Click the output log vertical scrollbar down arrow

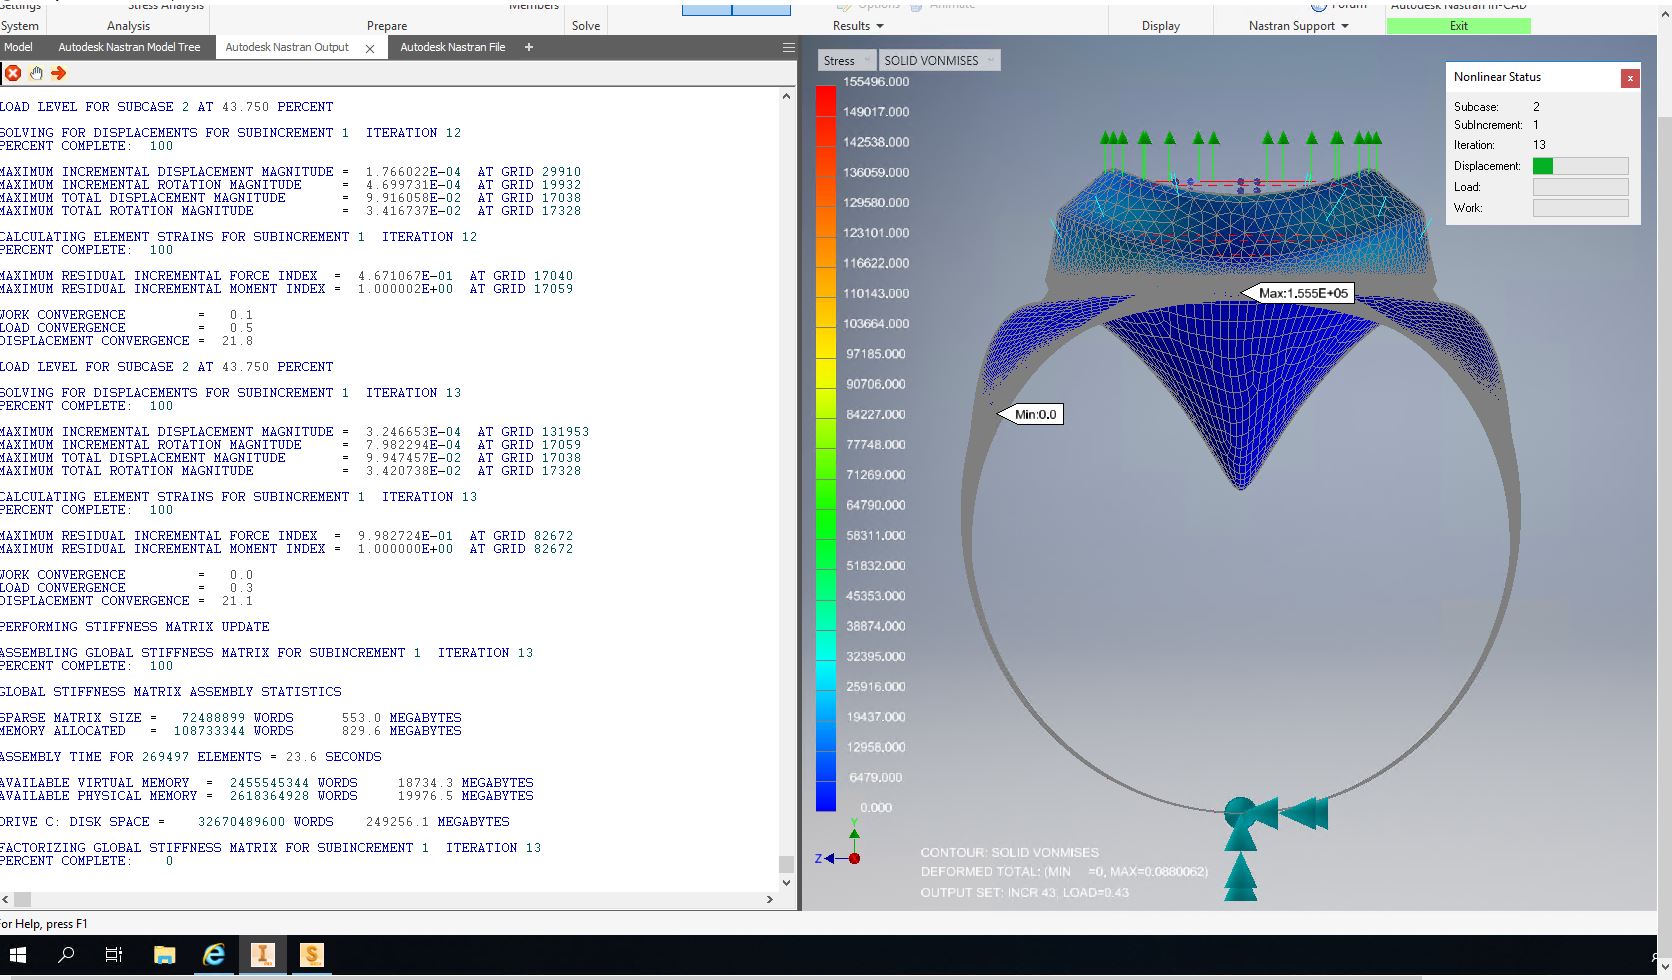point(786,882)
